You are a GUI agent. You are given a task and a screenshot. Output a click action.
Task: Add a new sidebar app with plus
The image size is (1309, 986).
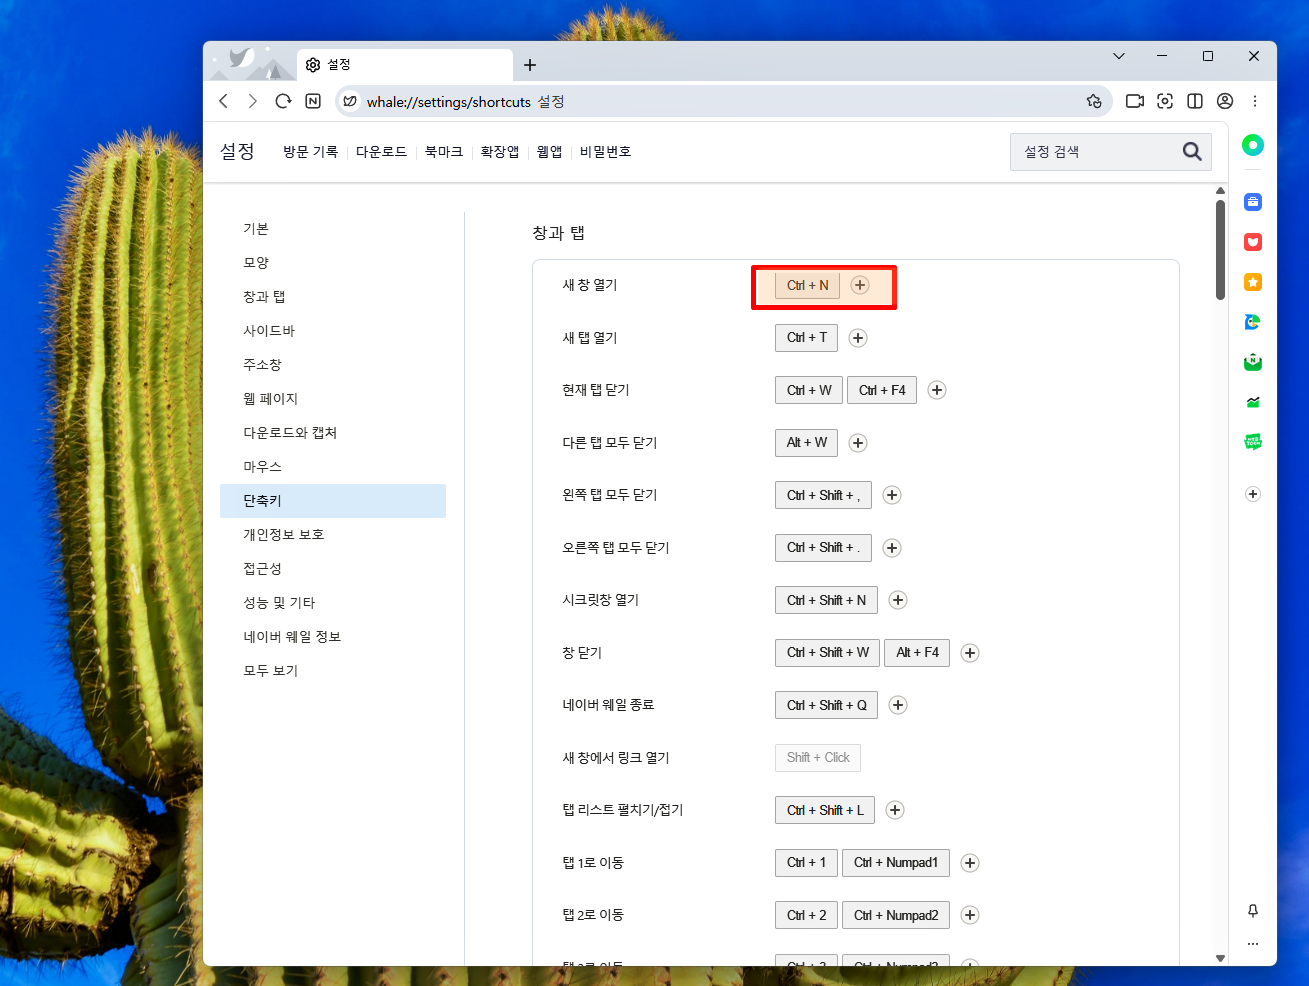[x=1253, y=494]
